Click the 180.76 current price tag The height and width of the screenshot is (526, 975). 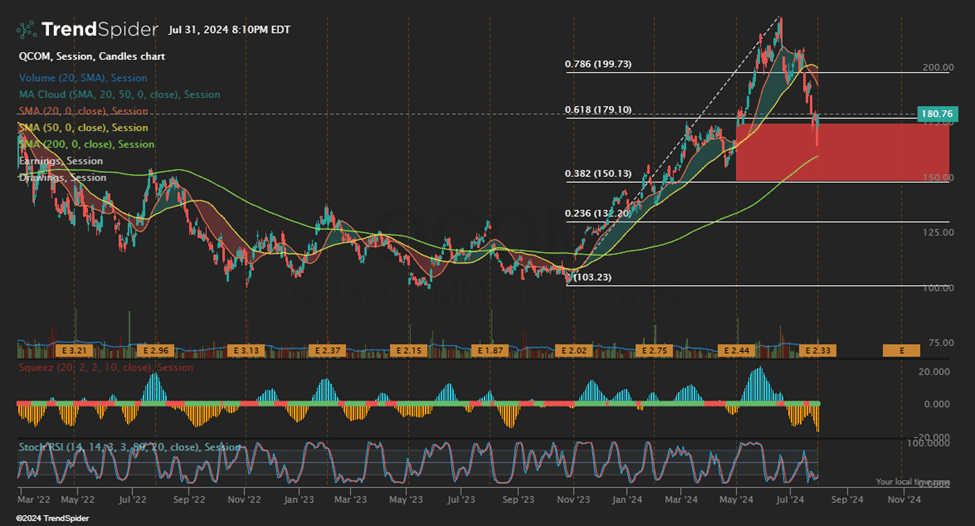tap(936, 115)
